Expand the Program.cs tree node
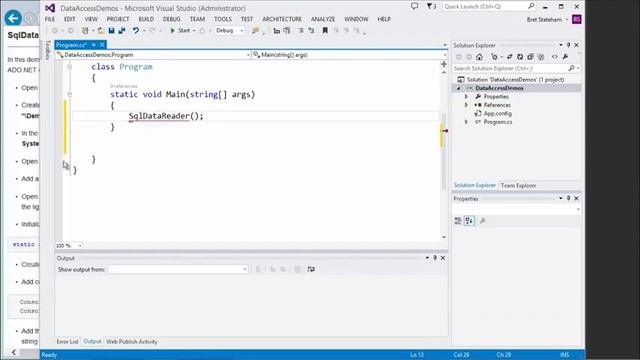 click(467, 122)
